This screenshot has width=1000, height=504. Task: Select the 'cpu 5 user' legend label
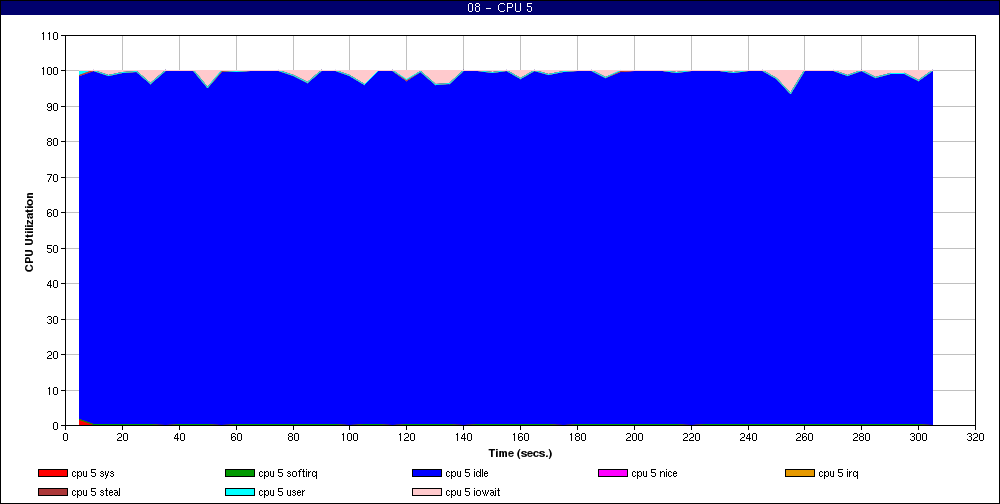coord(281,493)
